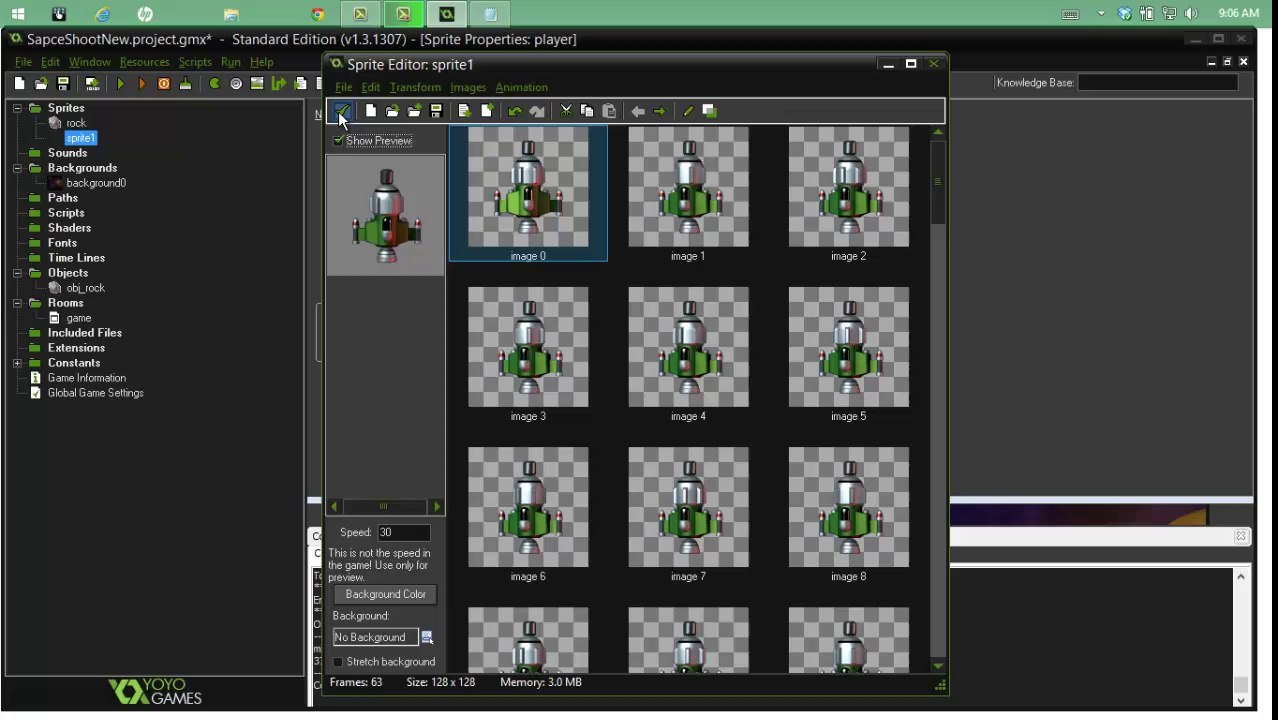Create a sprite with the Pac-Man icon
The image size is (1278, 720).
point(214,84)
